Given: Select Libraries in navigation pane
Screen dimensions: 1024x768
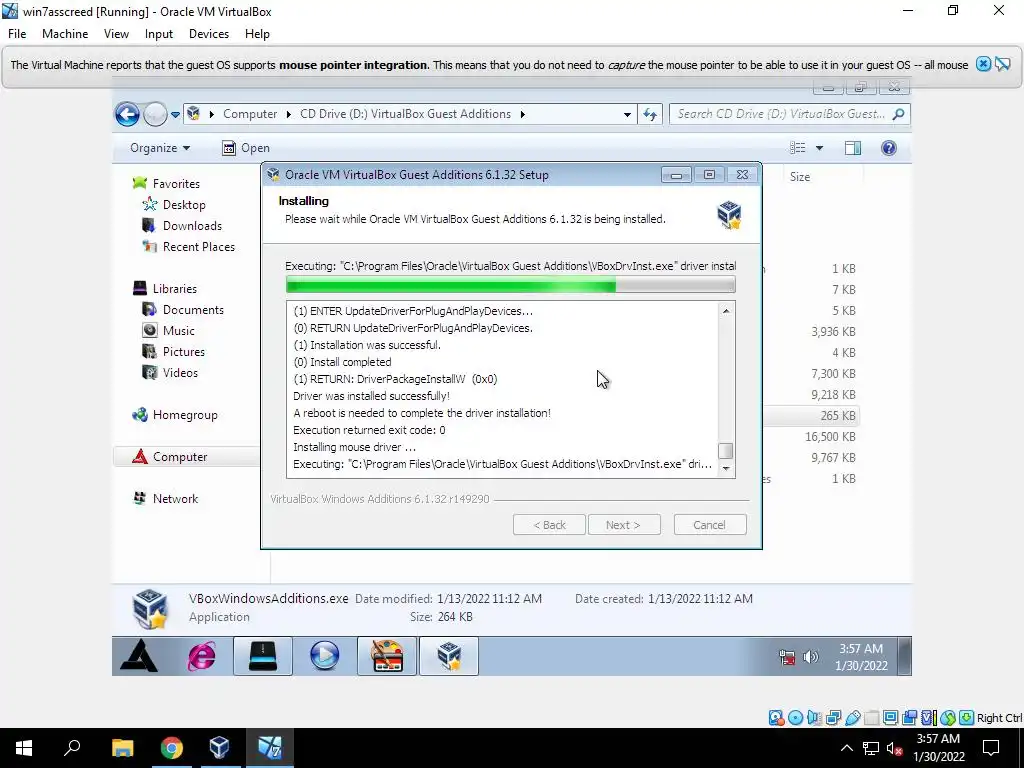Looking at the screenshot, I should [174, 288].
